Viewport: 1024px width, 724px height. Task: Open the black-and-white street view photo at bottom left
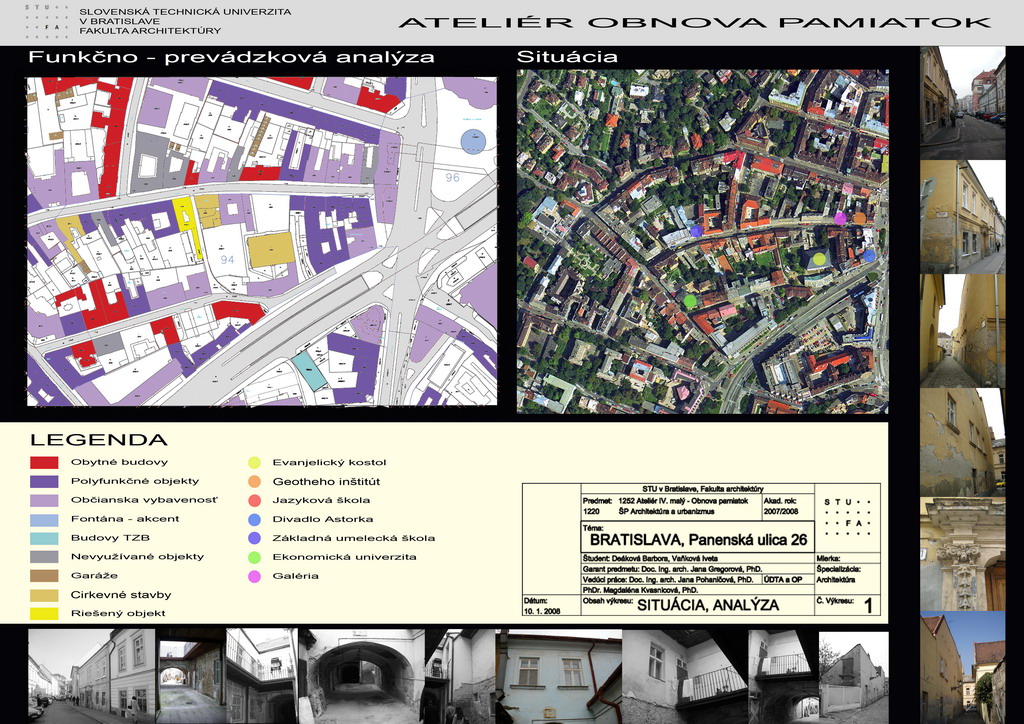(x=91, y=676)
